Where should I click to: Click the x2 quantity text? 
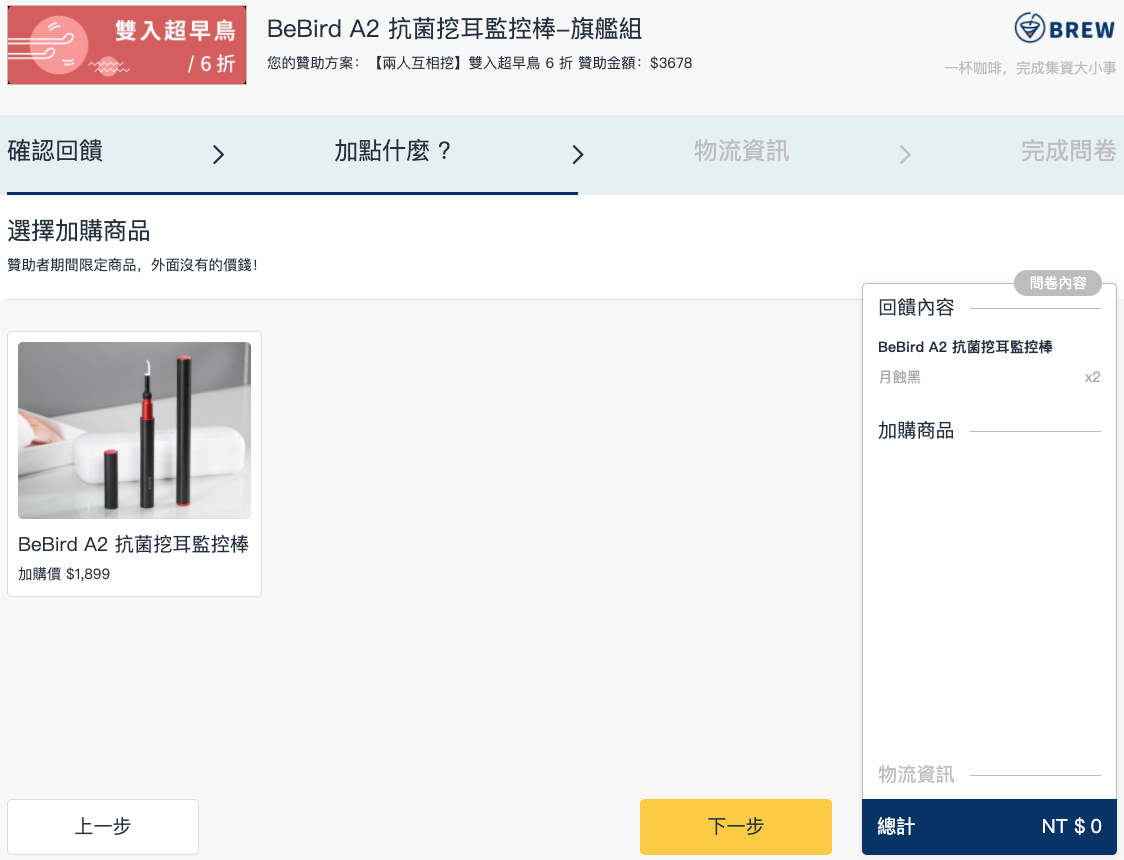(x=1092, y=377)
